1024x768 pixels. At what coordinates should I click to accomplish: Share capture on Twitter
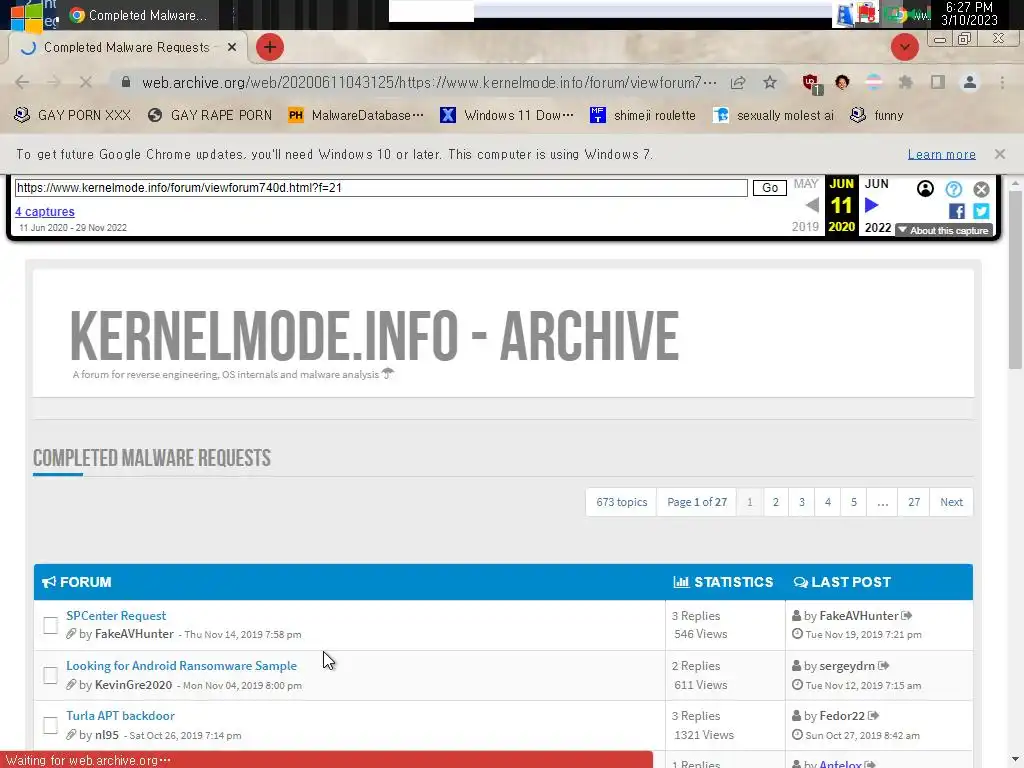[x=981, y=211]
